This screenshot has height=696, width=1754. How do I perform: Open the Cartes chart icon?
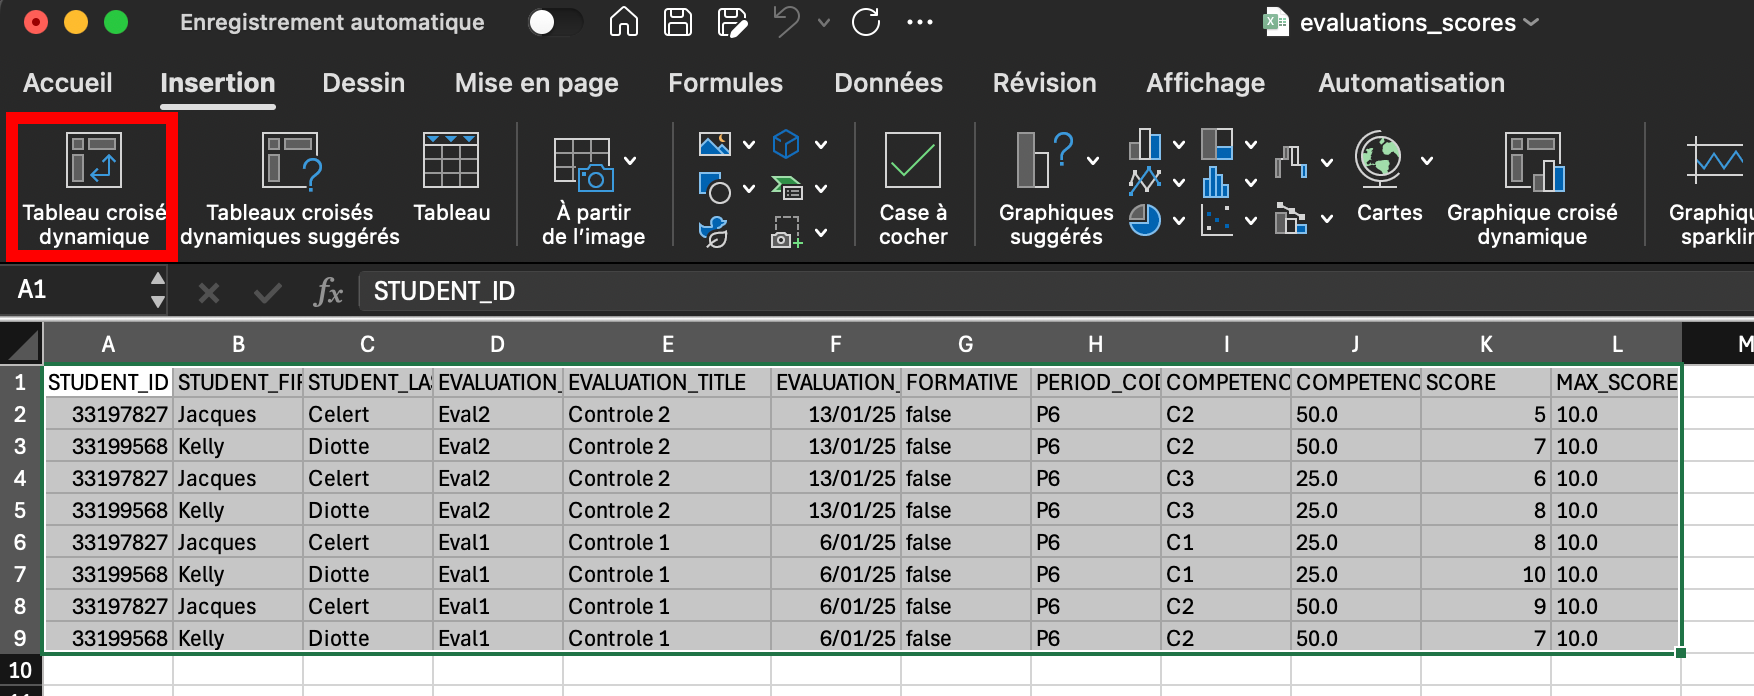(1379, 160)
